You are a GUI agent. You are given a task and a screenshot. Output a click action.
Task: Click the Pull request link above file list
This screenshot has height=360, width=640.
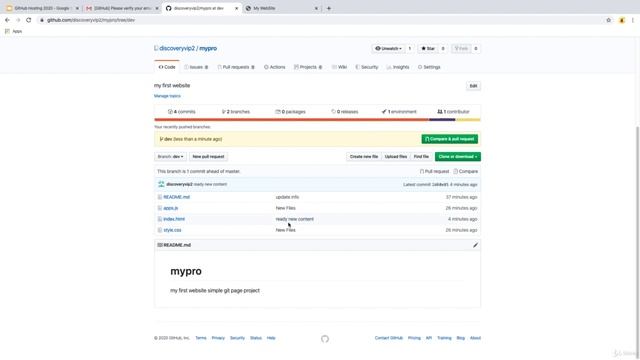point(434,171)
